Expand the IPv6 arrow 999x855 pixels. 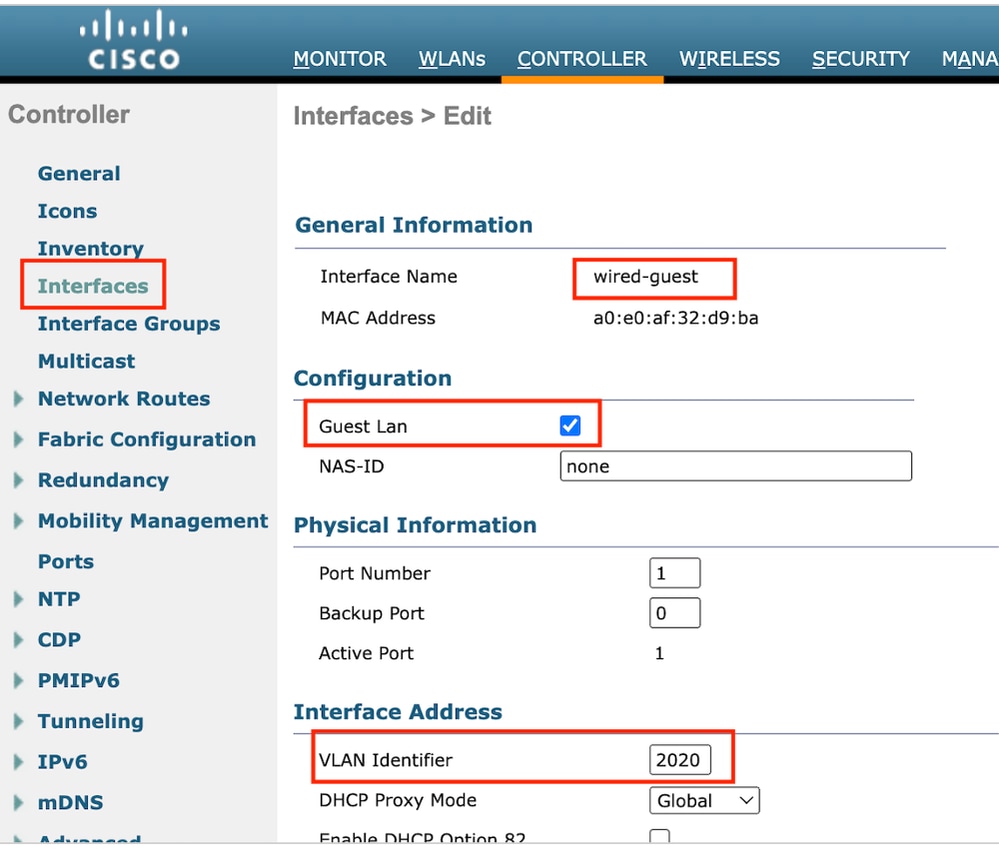coord(18,762)
